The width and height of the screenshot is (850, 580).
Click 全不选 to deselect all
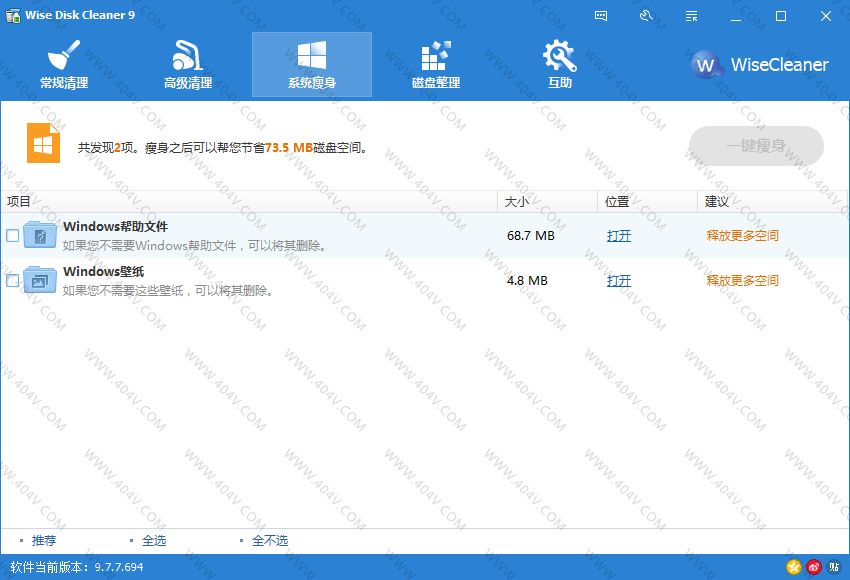click(x=269, y=541)
